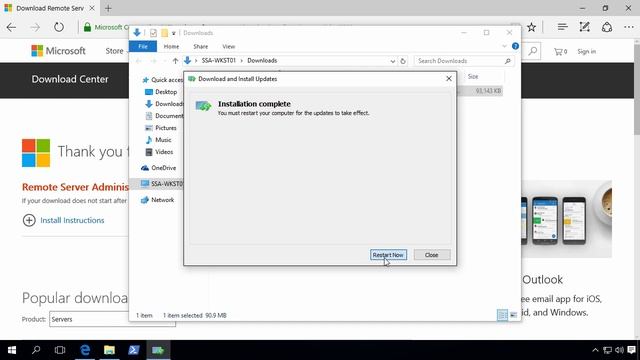Viewport: 640px width, 360px height.
Task: Click Sign in on Microsoft site
Action: point(587,51)
